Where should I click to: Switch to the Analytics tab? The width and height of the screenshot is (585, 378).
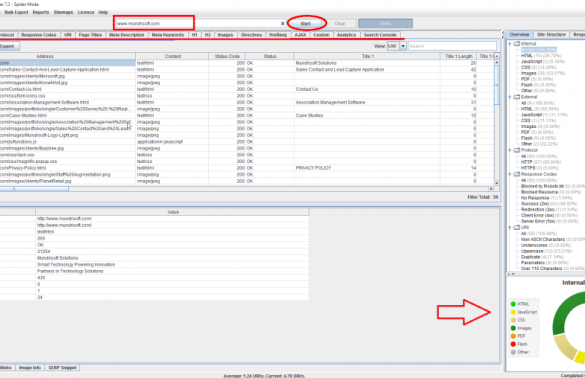coord(347,35)
